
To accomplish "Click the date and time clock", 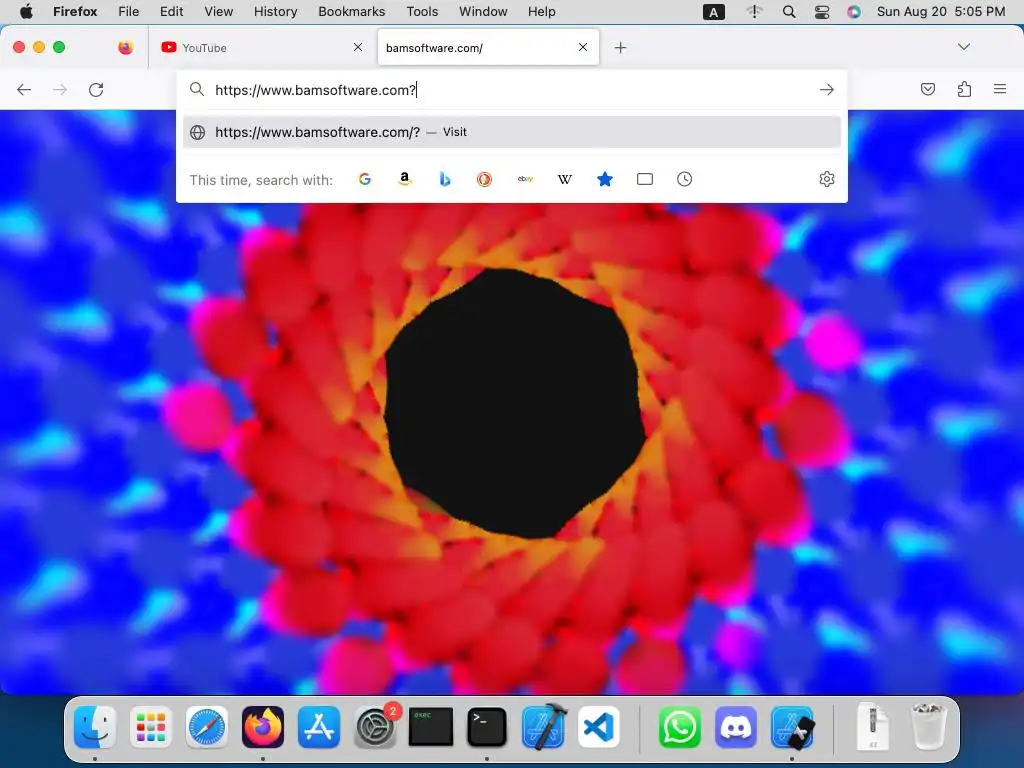I will (940, 11).
